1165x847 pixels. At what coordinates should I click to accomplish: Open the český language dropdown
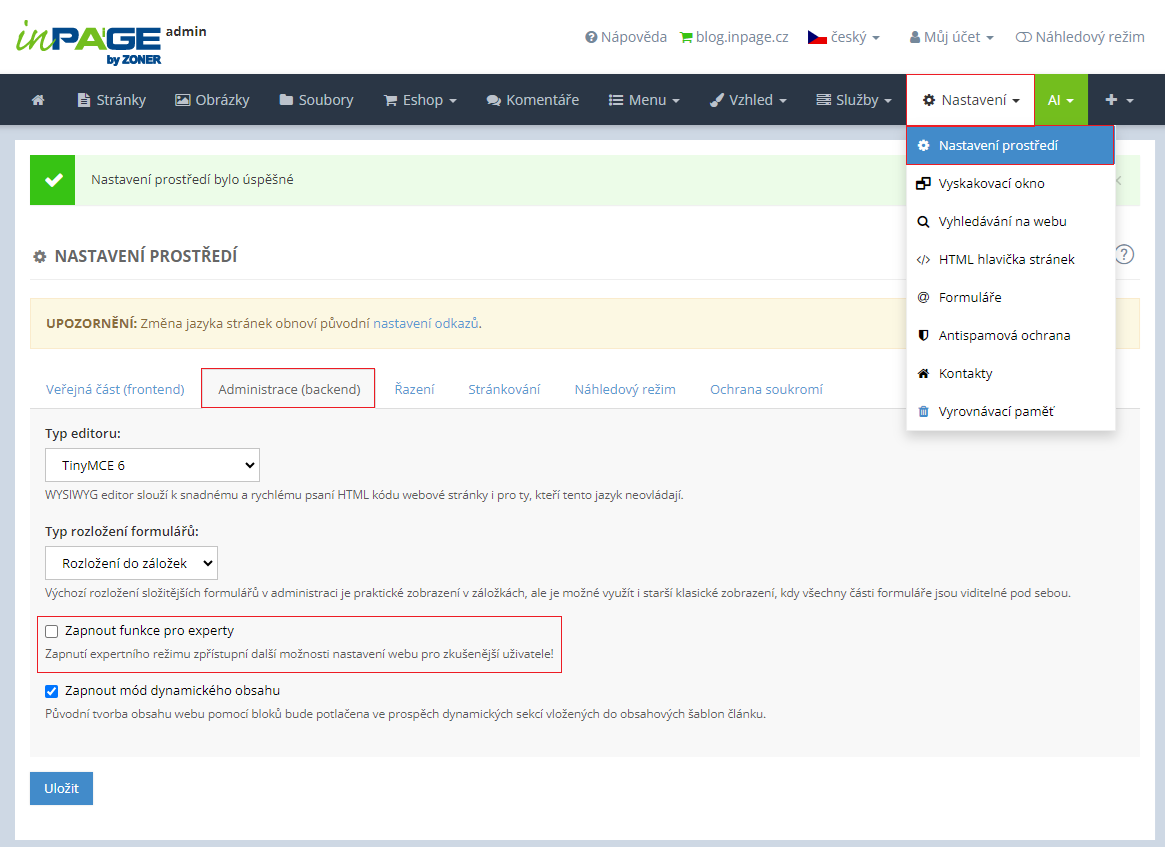[844, 37]
